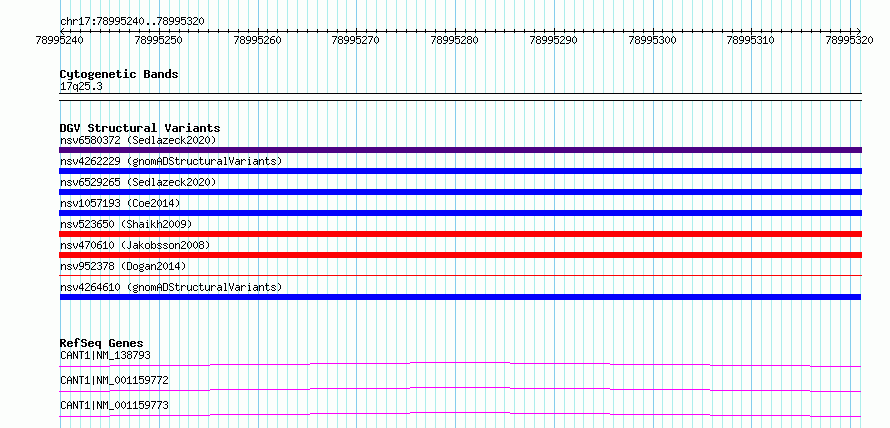Click ruler position 78995240
This screenshot has height=428, width=890.
60,40
